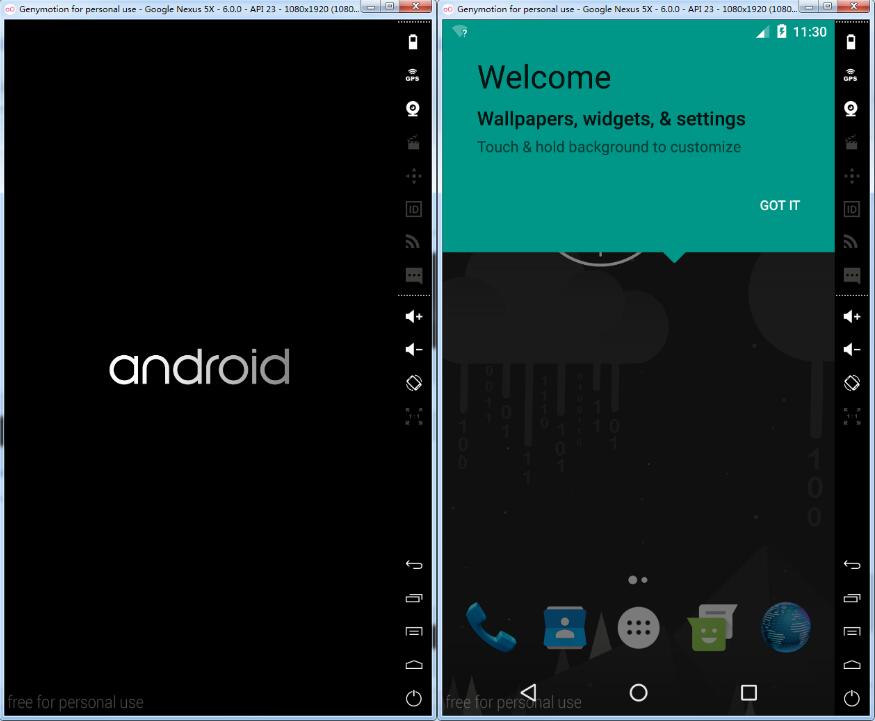Image resolution: width=875 pixels, height=721 pixels.
Task: Open the remote control widget in the right emulator
Action: pos(851,176)
